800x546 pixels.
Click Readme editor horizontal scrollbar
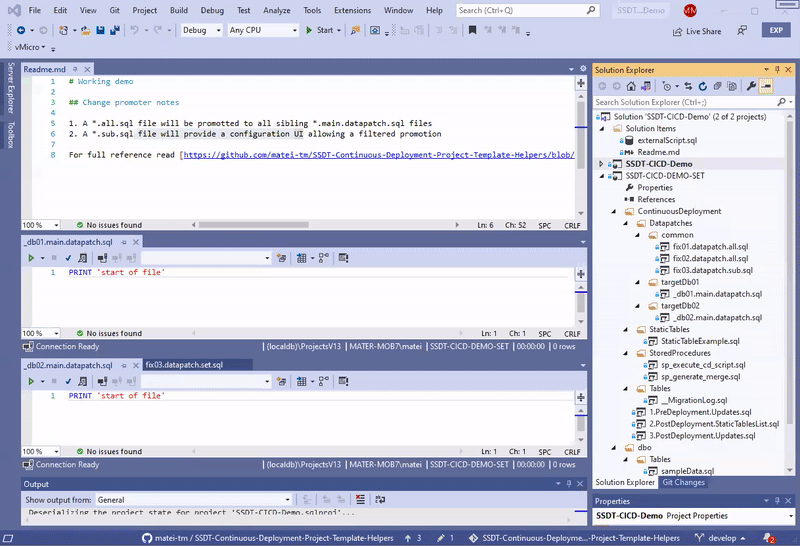pyautogui.click(x=254, y=225)
